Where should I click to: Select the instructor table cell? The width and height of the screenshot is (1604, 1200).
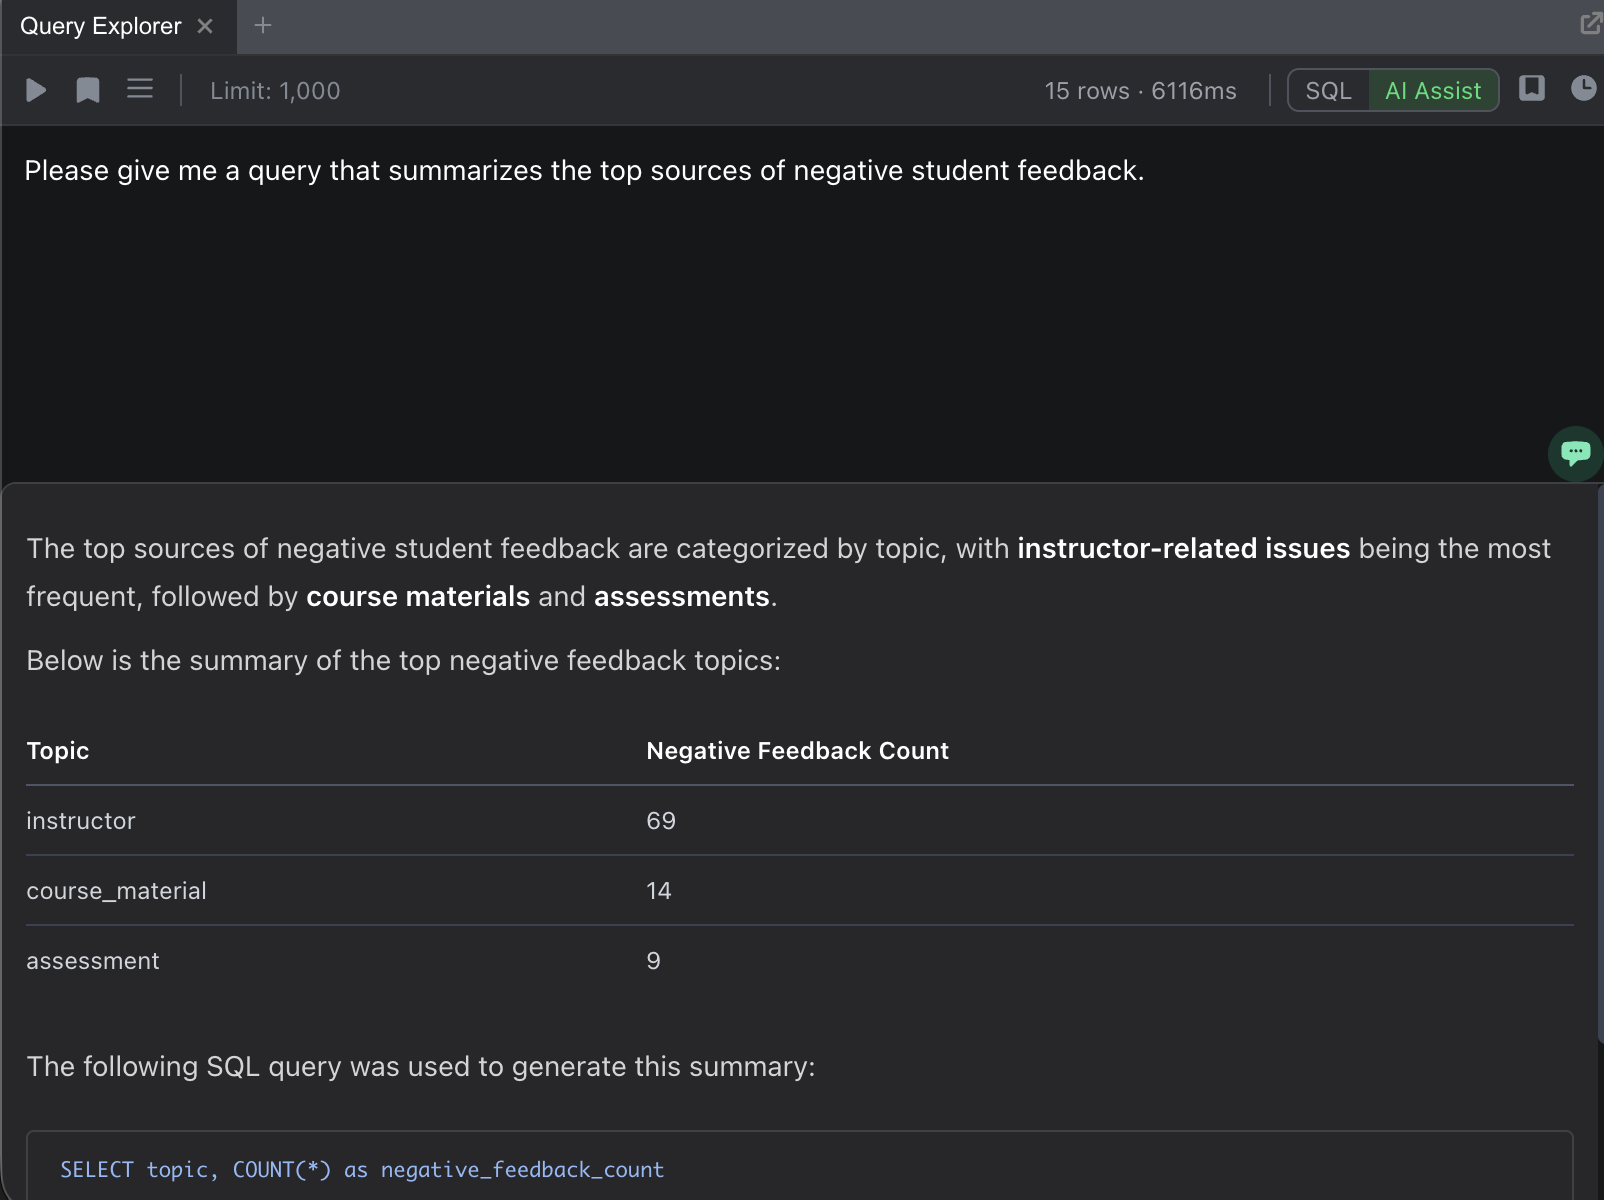click(x=81, y=821)
